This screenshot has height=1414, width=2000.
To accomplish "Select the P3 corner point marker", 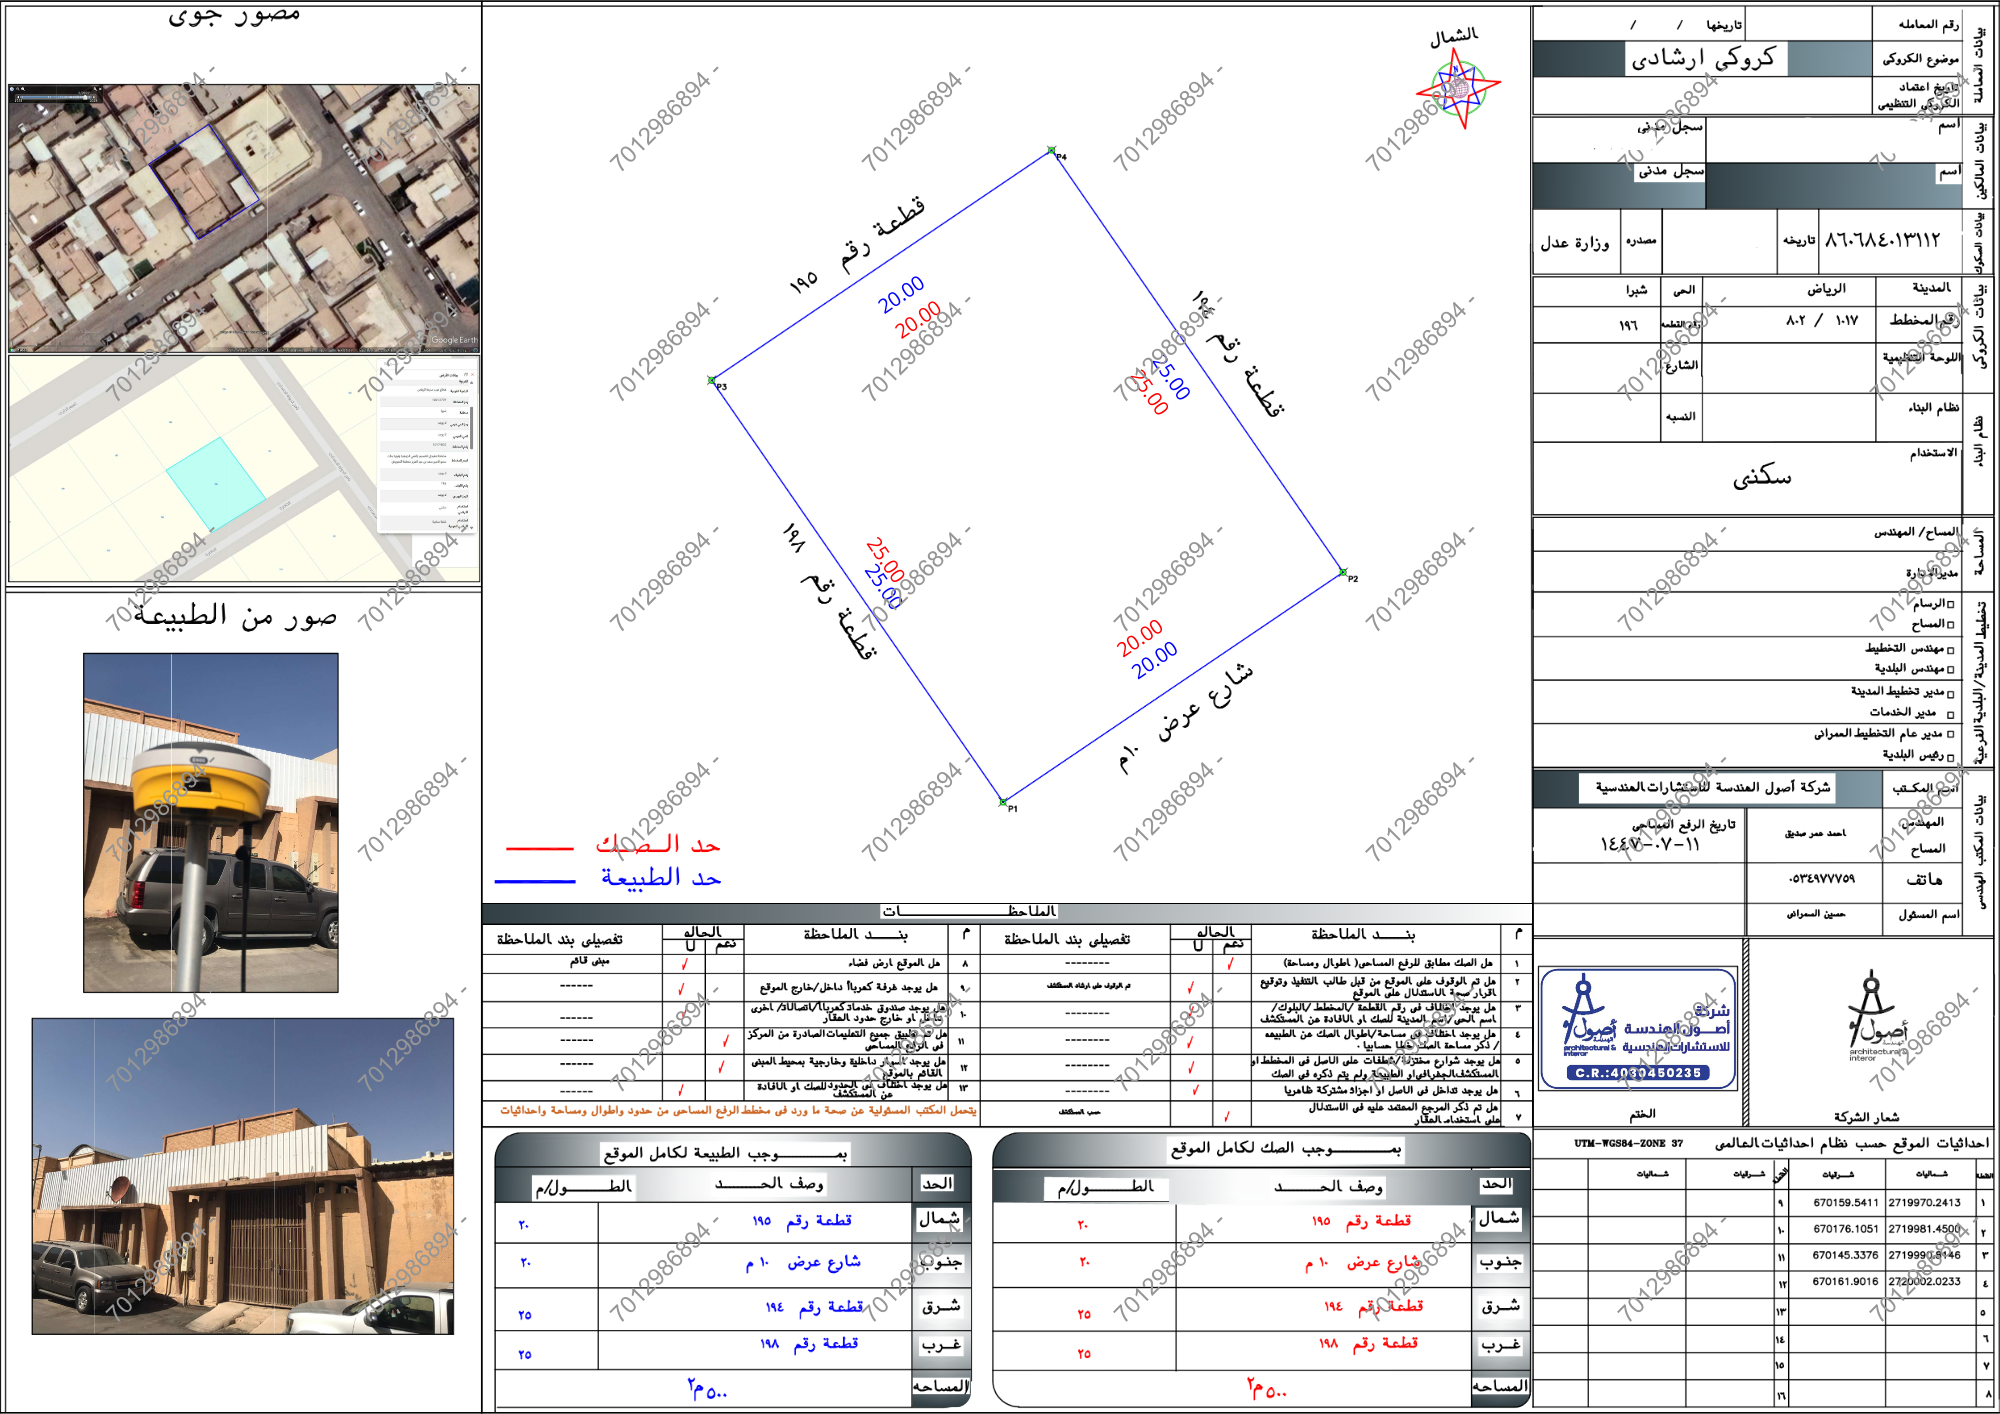I will point(712,381).
